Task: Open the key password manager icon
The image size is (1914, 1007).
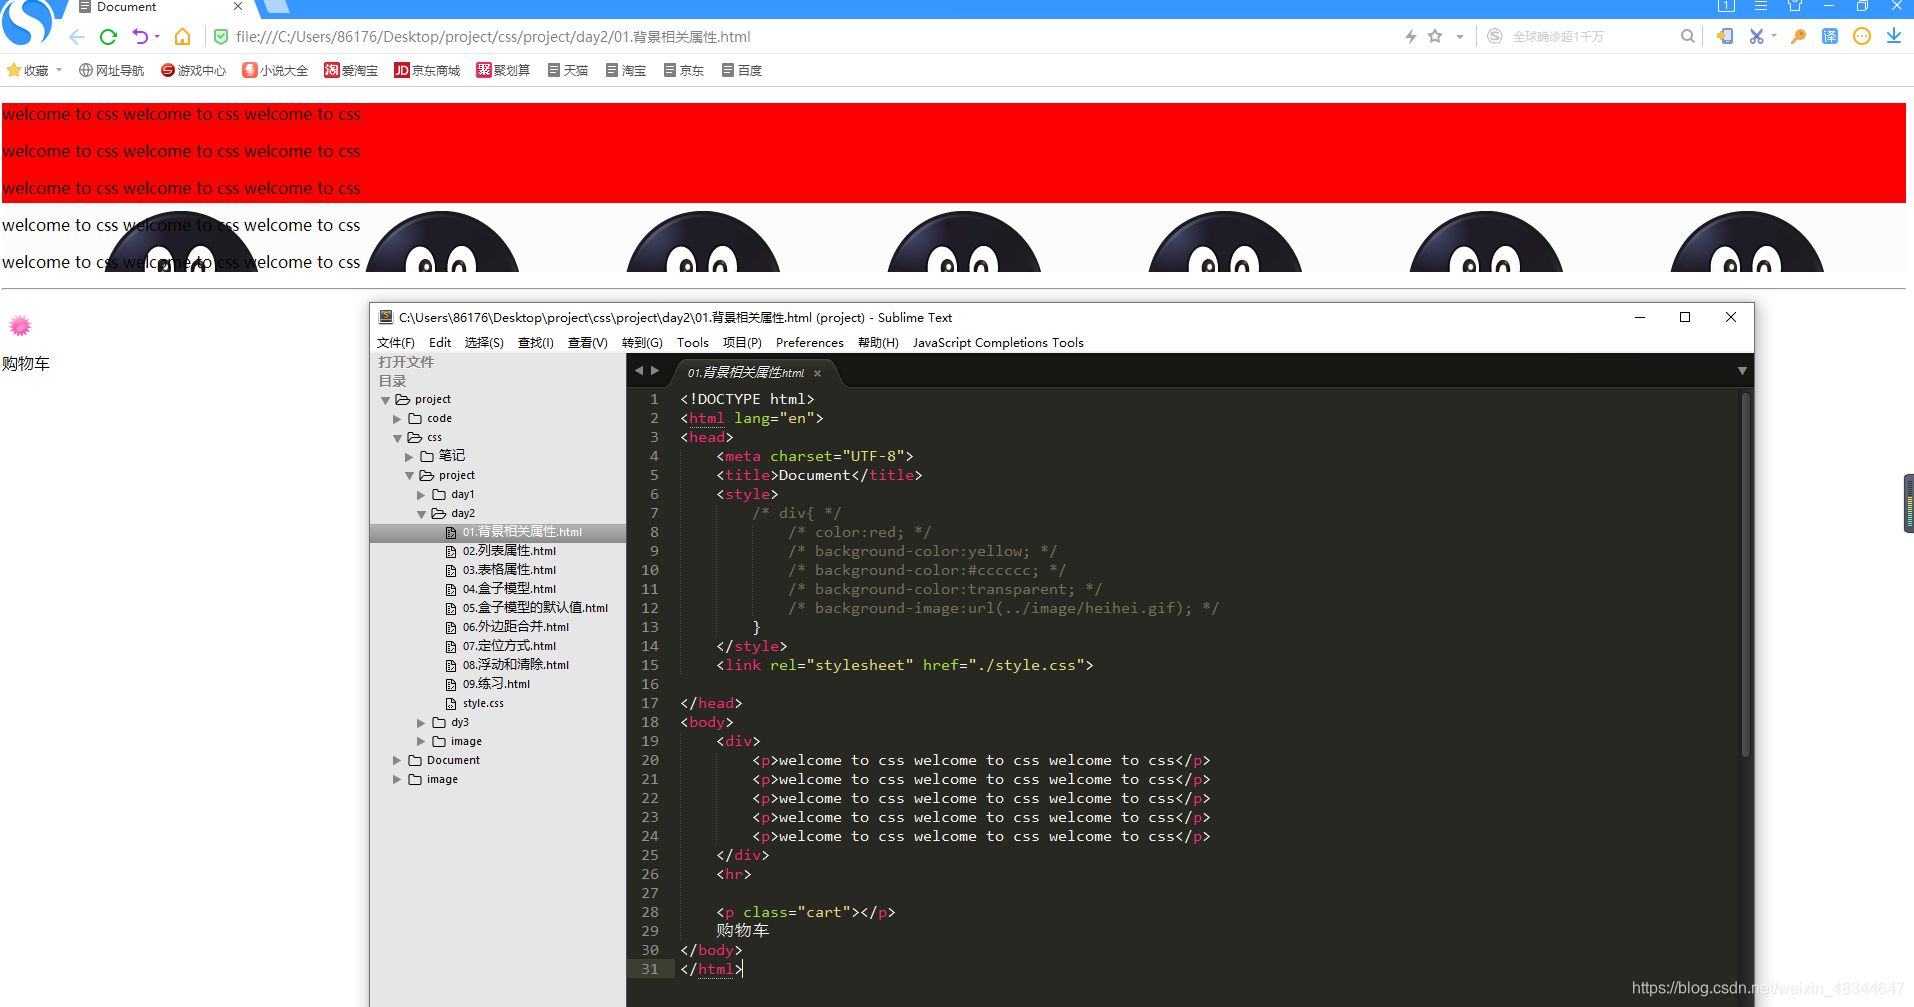Action: point(1798,36)
